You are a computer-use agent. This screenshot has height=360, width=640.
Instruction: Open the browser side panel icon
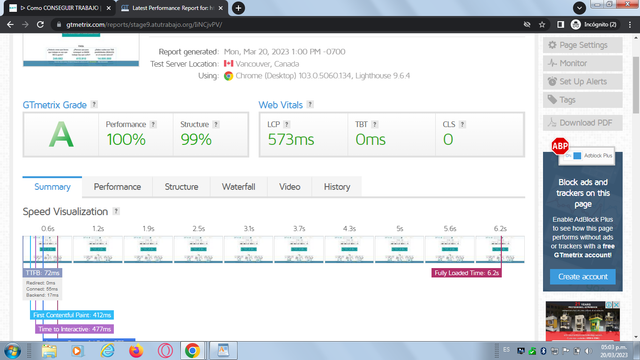[560, 24]
